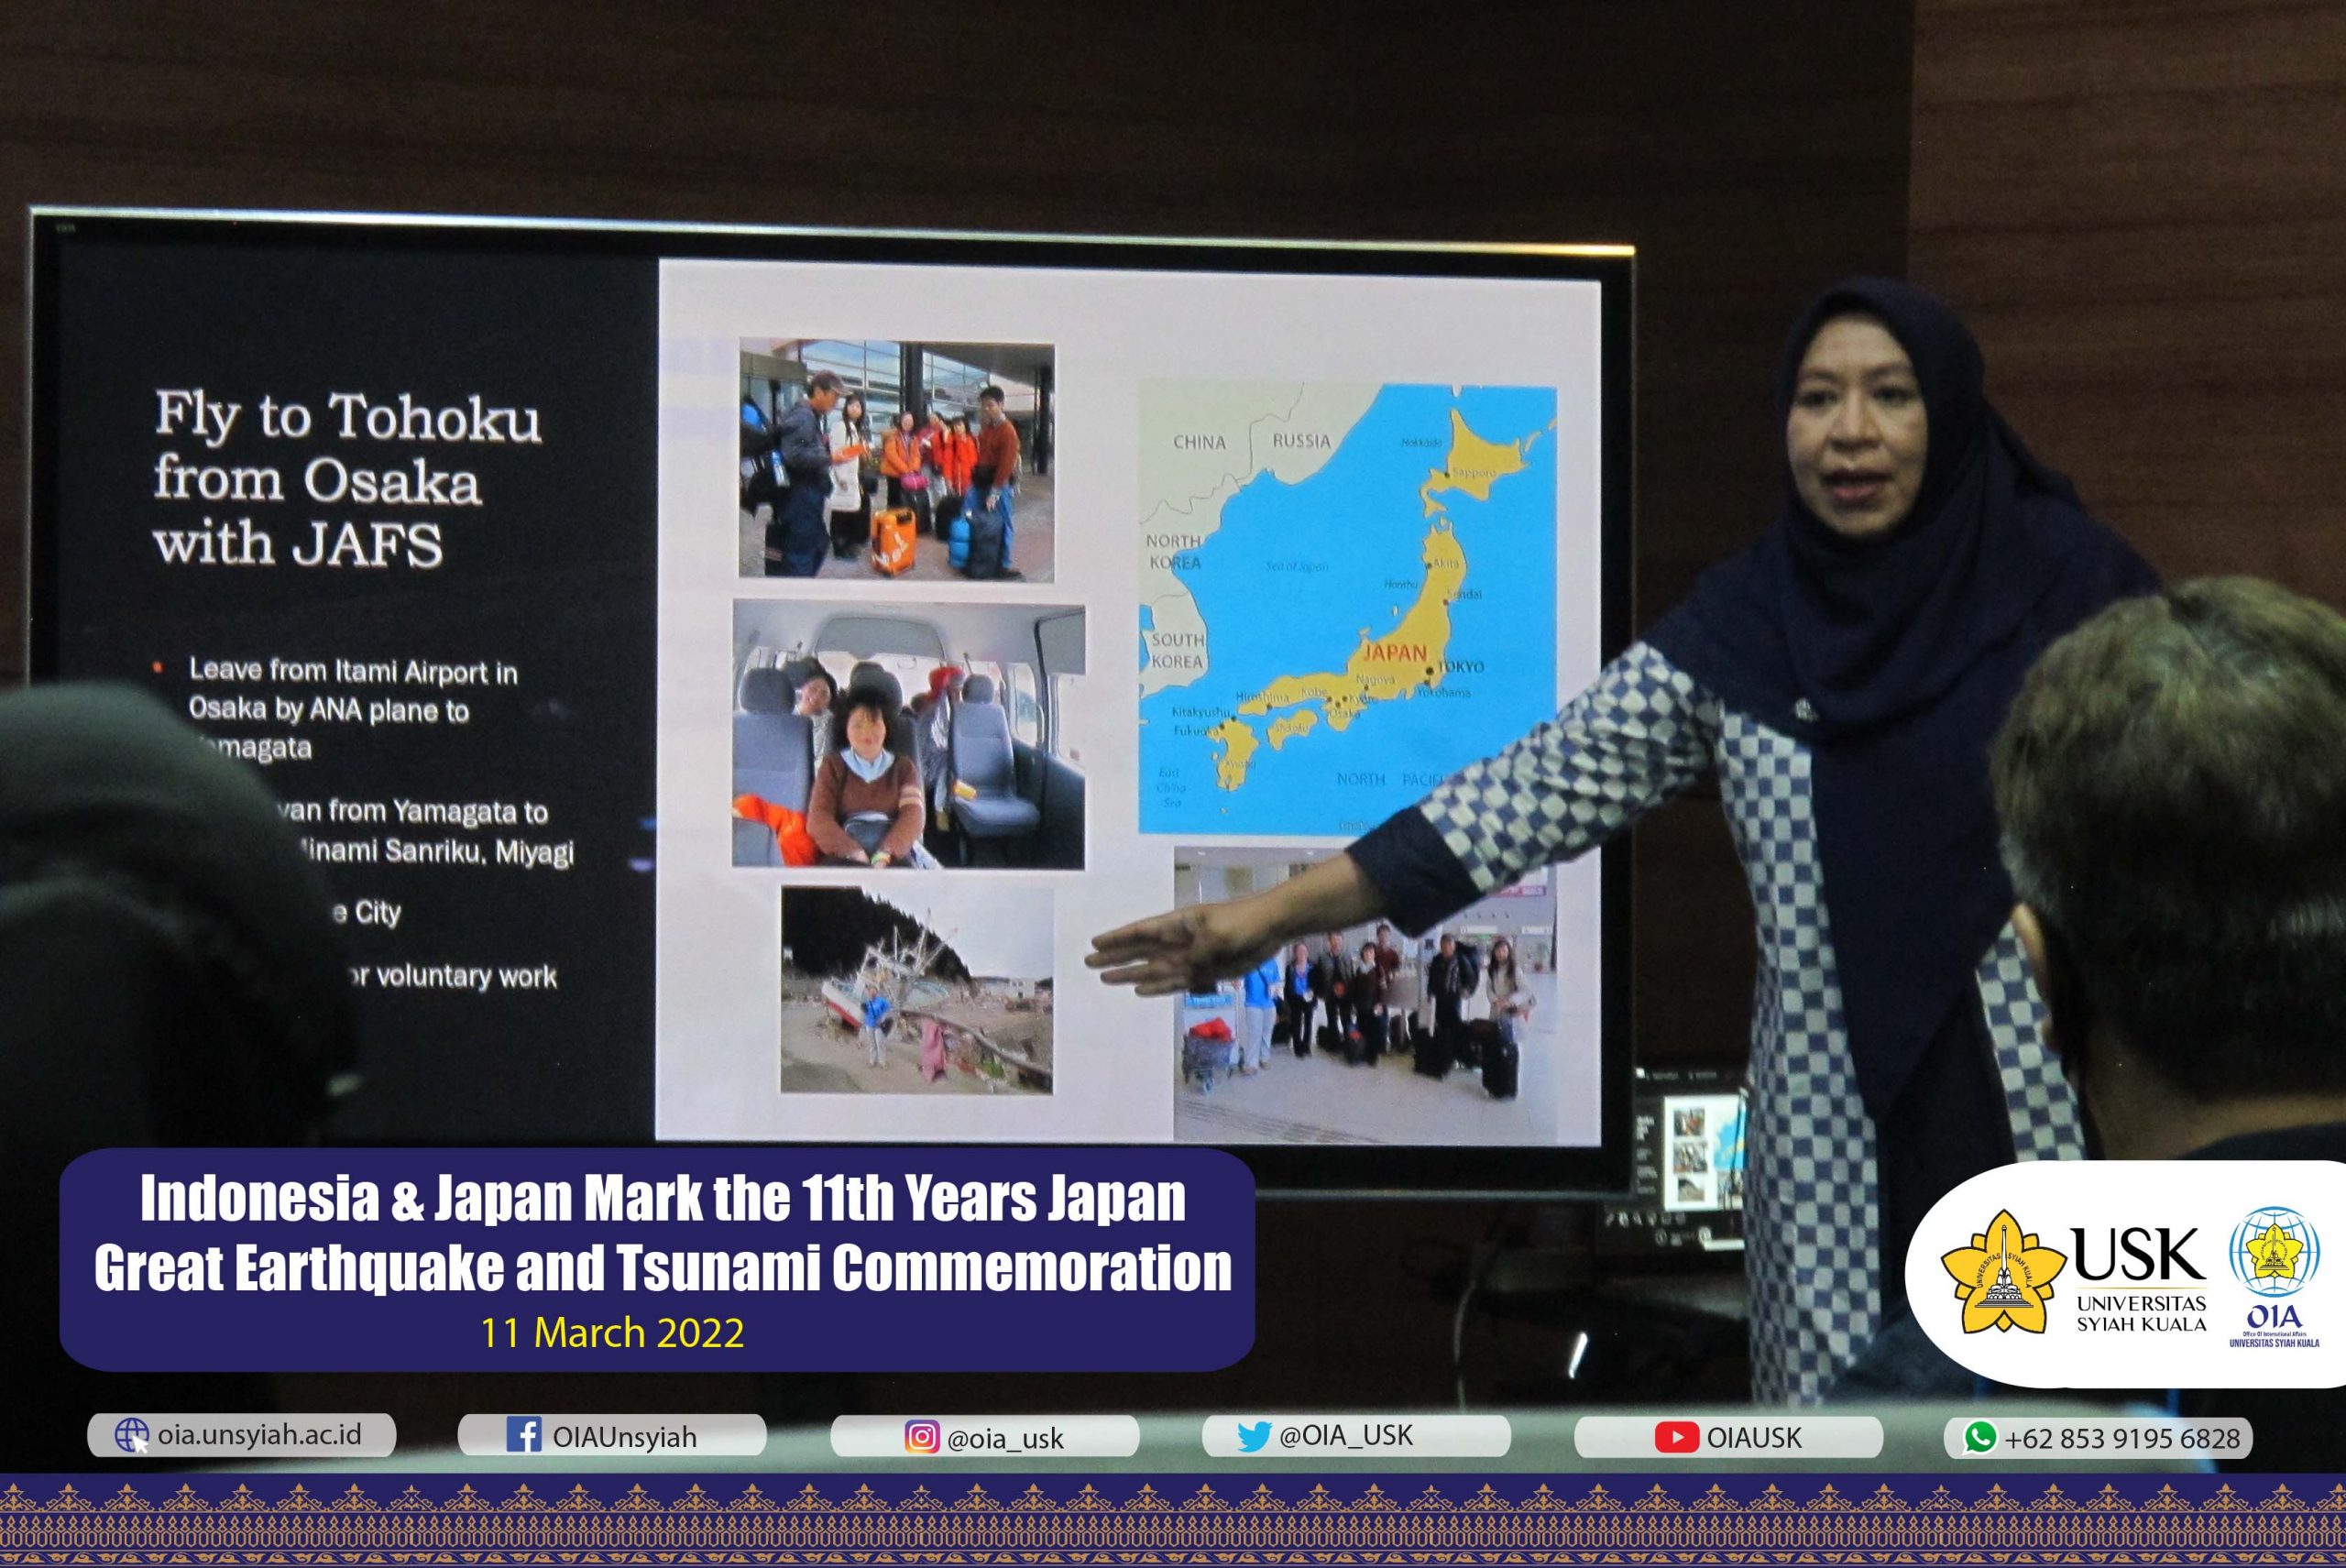Open the OIAUnsyiah Facebook handle
The image size is (2346, 1568).
[624, 1437]
